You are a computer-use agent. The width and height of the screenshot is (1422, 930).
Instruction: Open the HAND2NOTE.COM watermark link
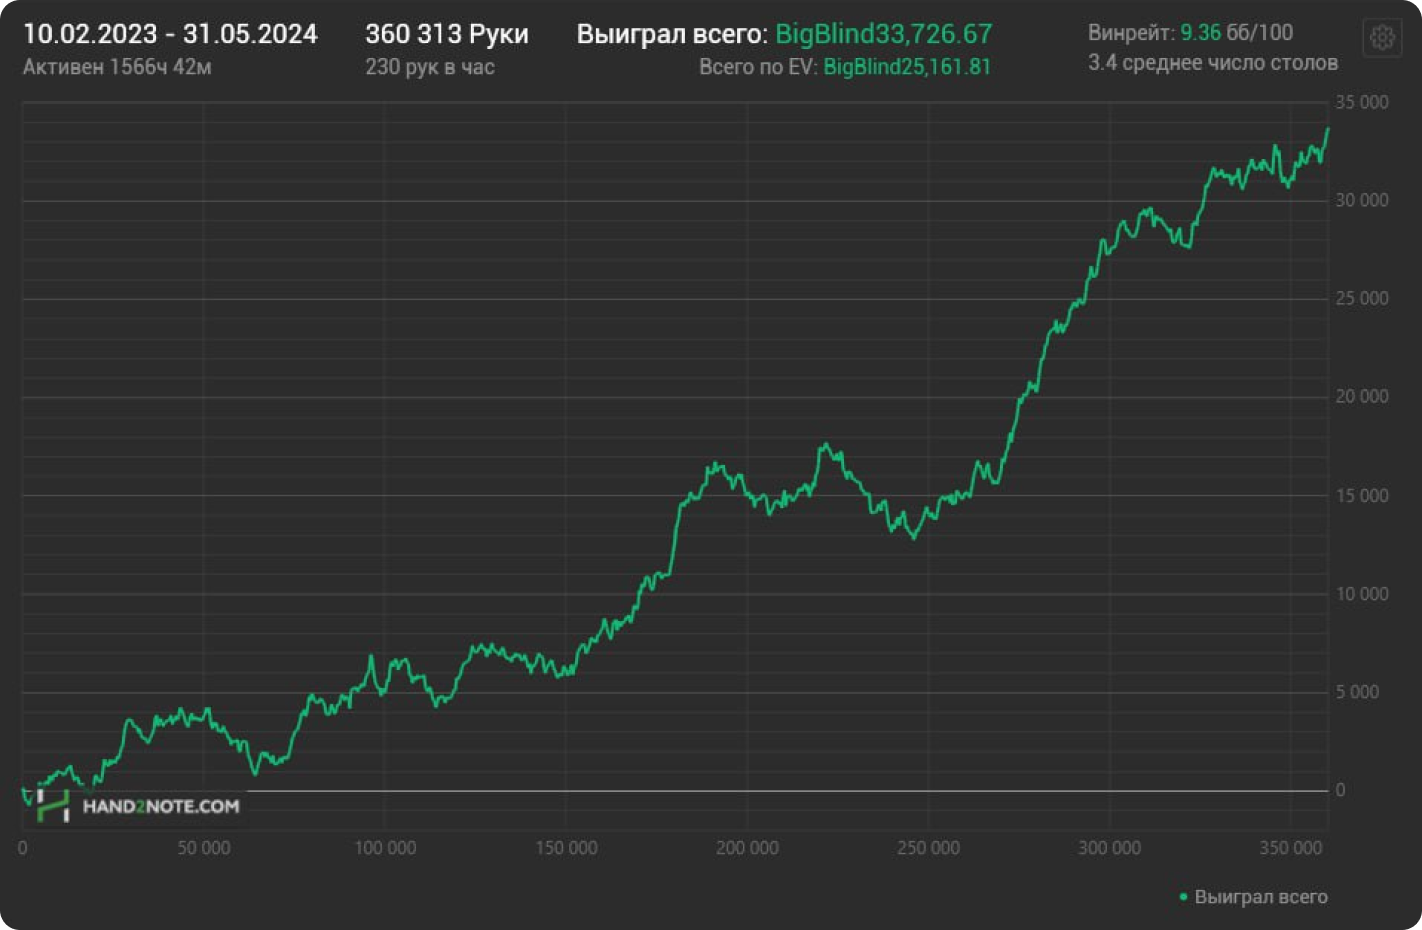coord(161,806)
